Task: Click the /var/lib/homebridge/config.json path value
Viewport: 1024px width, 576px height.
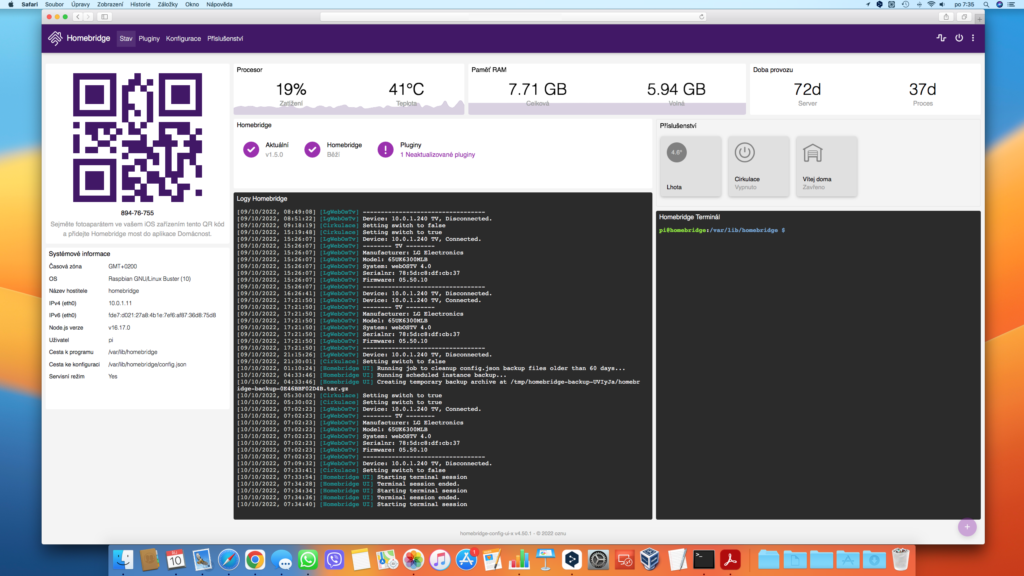Action: (147, 364)
